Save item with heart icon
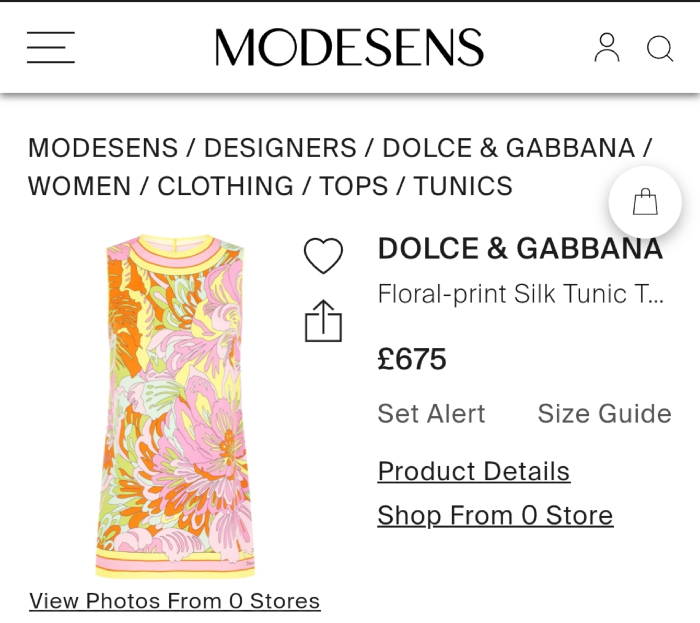Image resolution: width=700 pixels, height=623 pixels. coord(323,256)
